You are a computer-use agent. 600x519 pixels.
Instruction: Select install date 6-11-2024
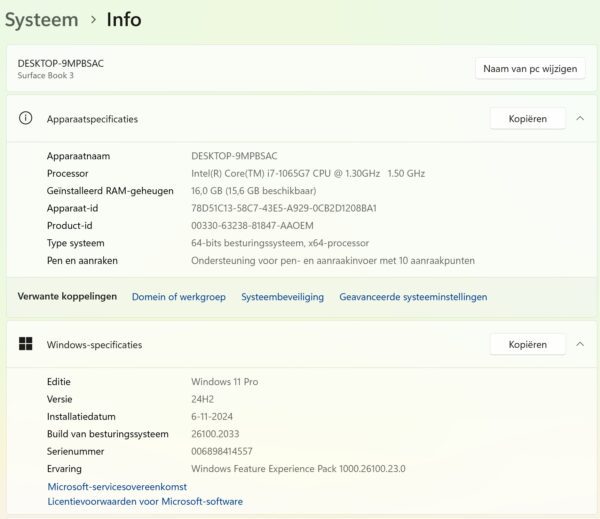(x=212, y=416)
